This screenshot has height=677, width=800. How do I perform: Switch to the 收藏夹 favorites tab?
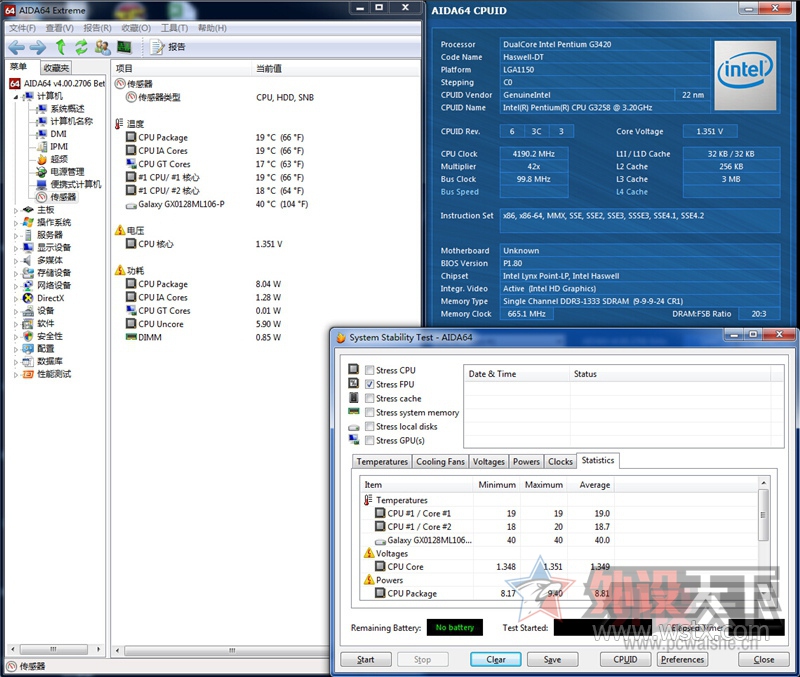tap(56, 68)
